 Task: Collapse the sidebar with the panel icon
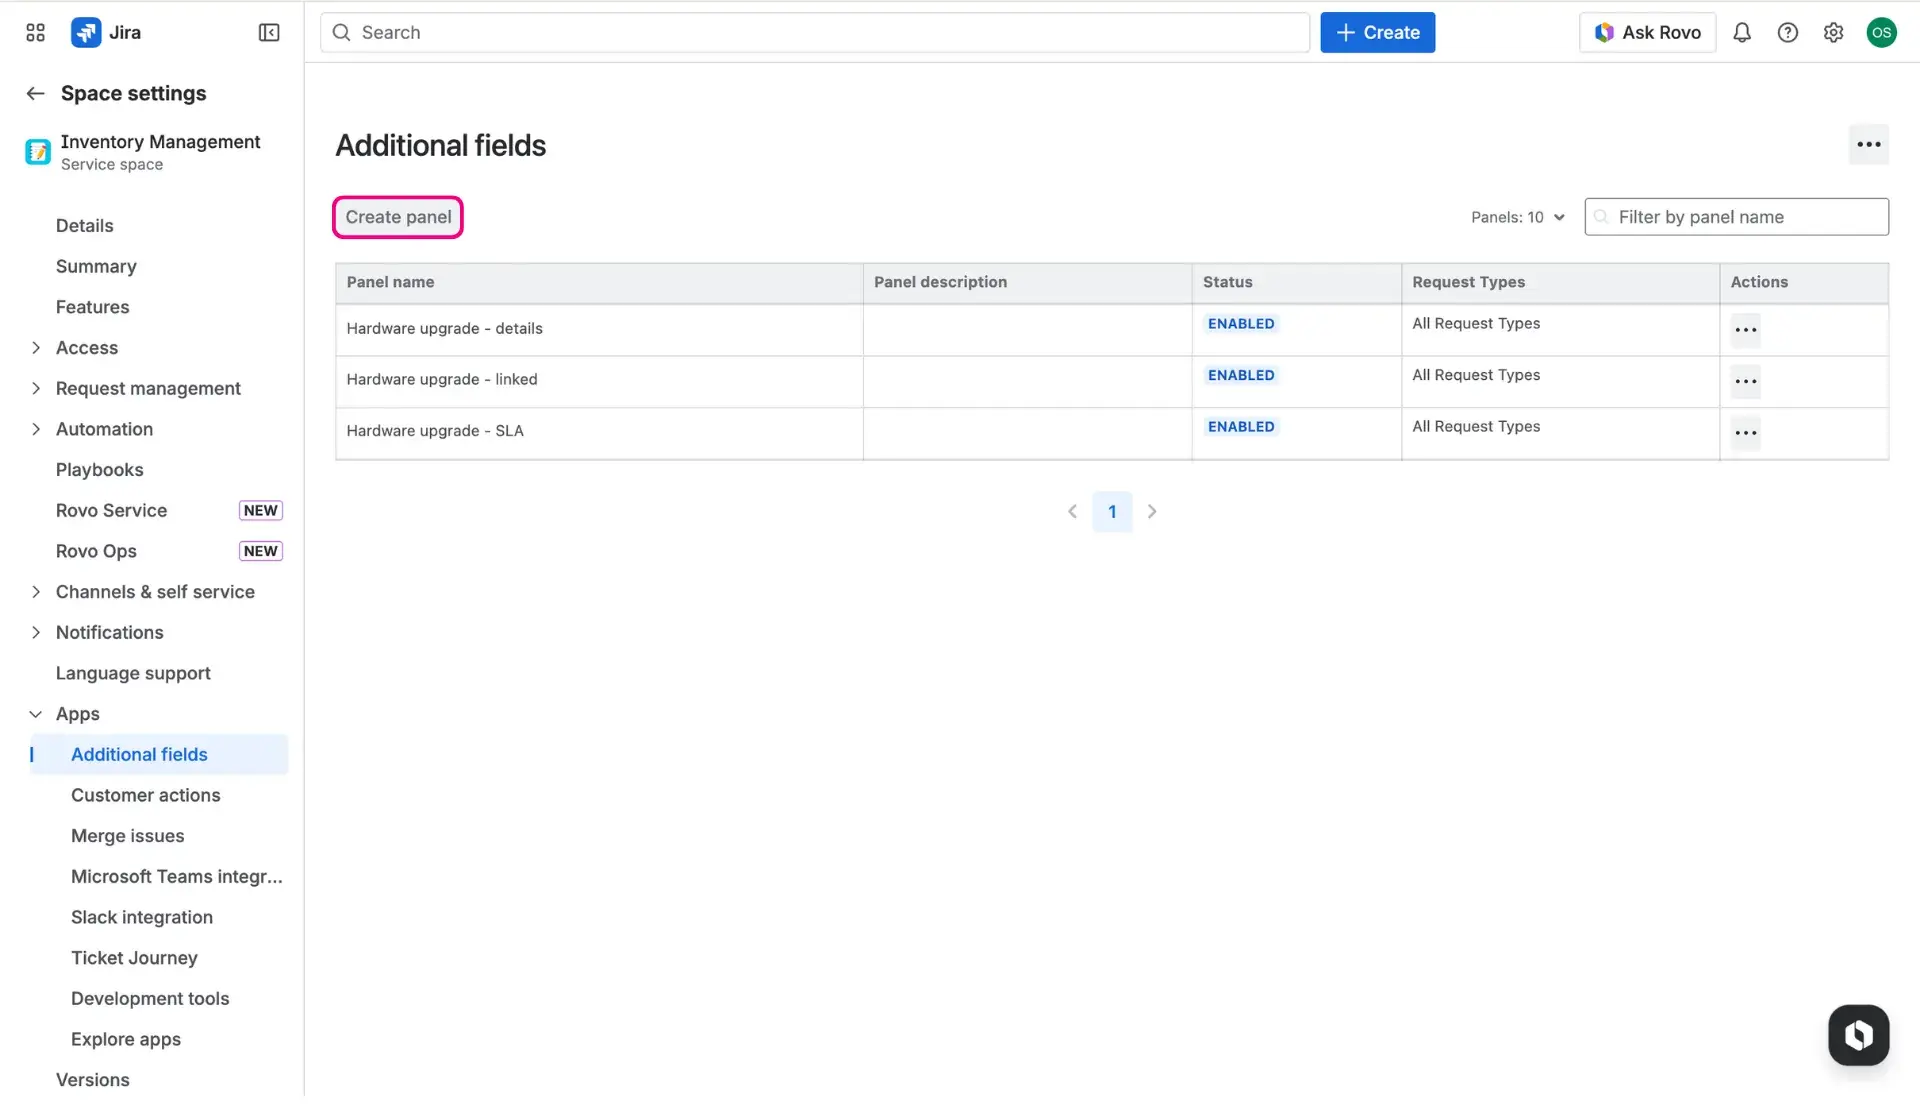tap(268, 32)
